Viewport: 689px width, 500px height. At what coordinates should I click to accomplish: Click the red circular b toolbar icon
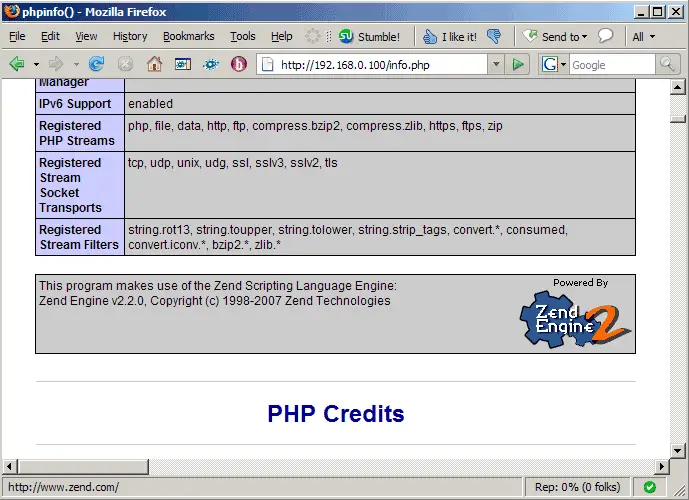pyautogui.click(x=239, y=65)
